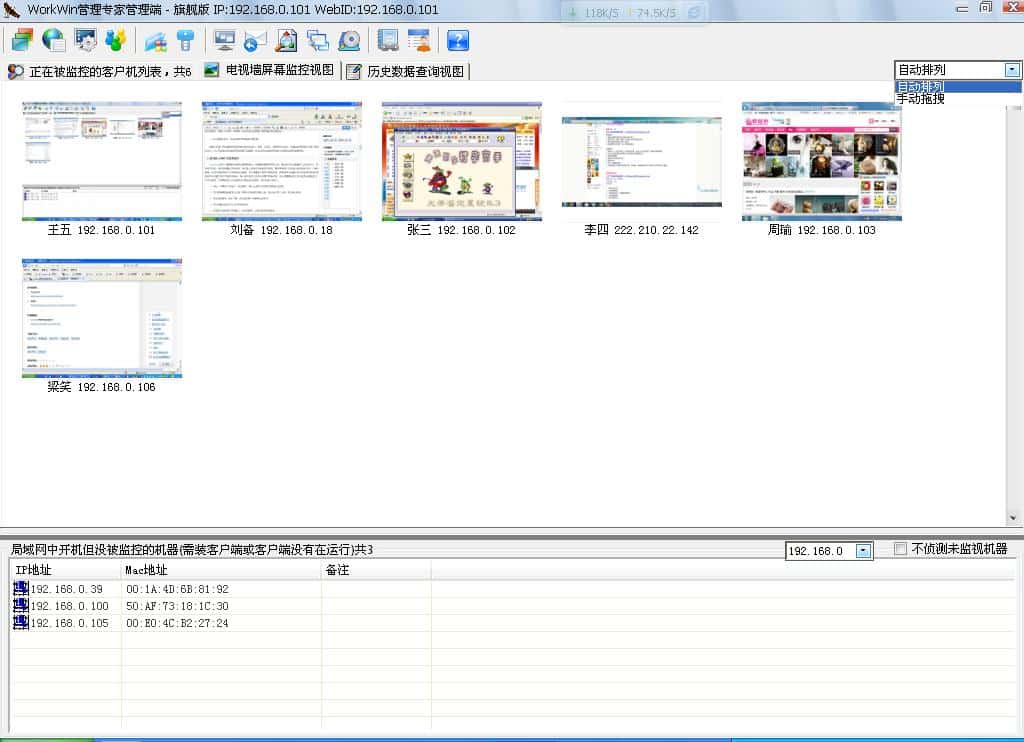Click the 备注 column header
Viewport: 1024px width, 742px height.
[376, 570]
